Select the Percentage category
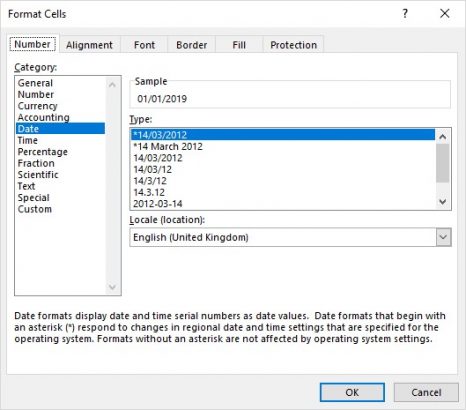 (43, 152)
